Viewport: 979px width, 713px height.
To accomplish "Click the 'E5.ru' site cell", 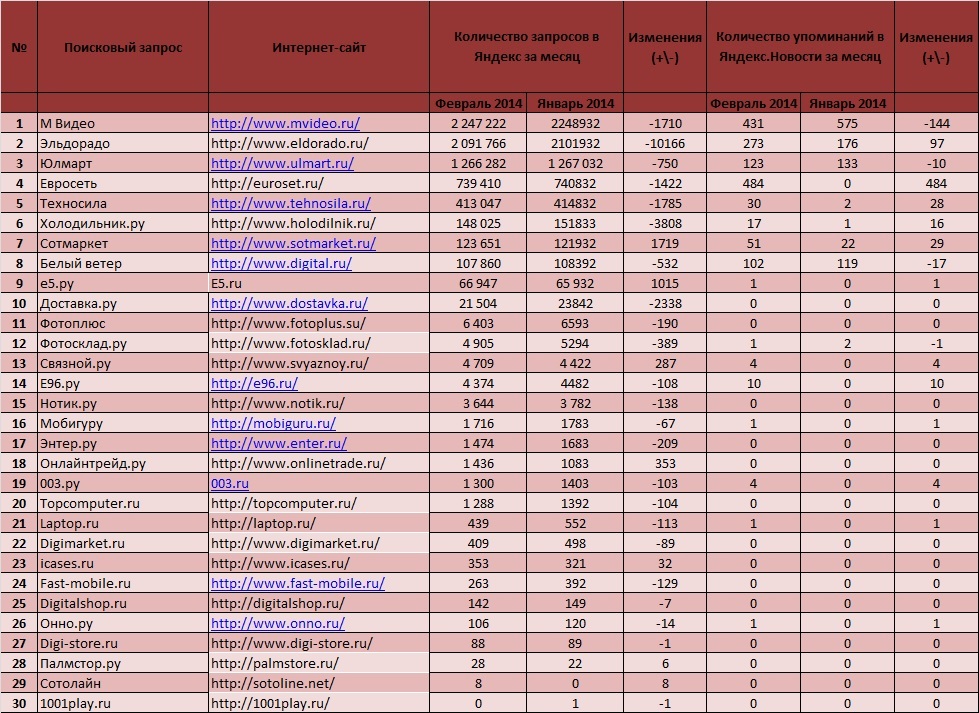I will pos(319,283).
